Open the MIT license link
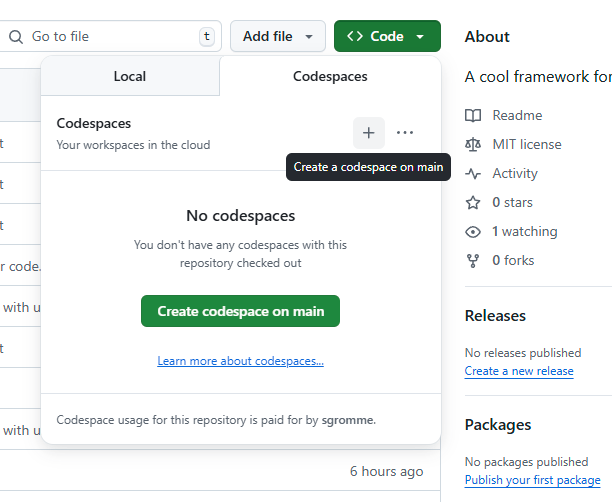 click(x=526, y=144)
